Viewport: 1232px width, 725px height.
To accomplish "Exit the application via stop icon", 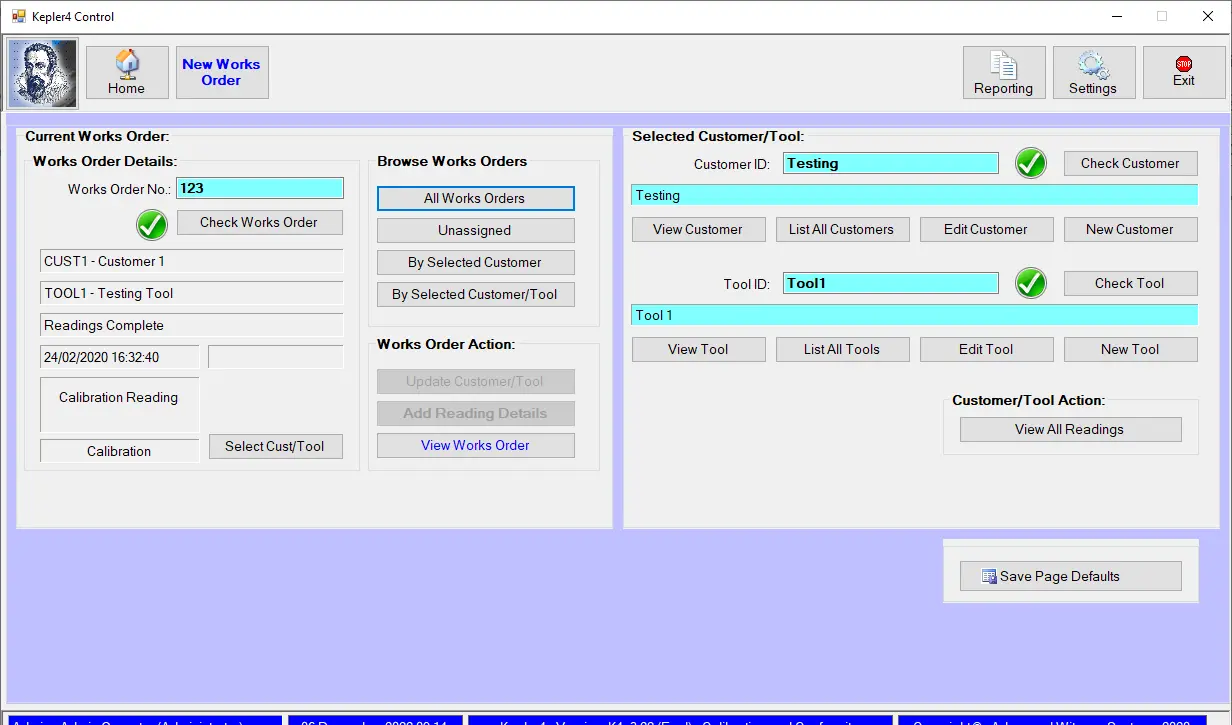I will (1184, 72).
